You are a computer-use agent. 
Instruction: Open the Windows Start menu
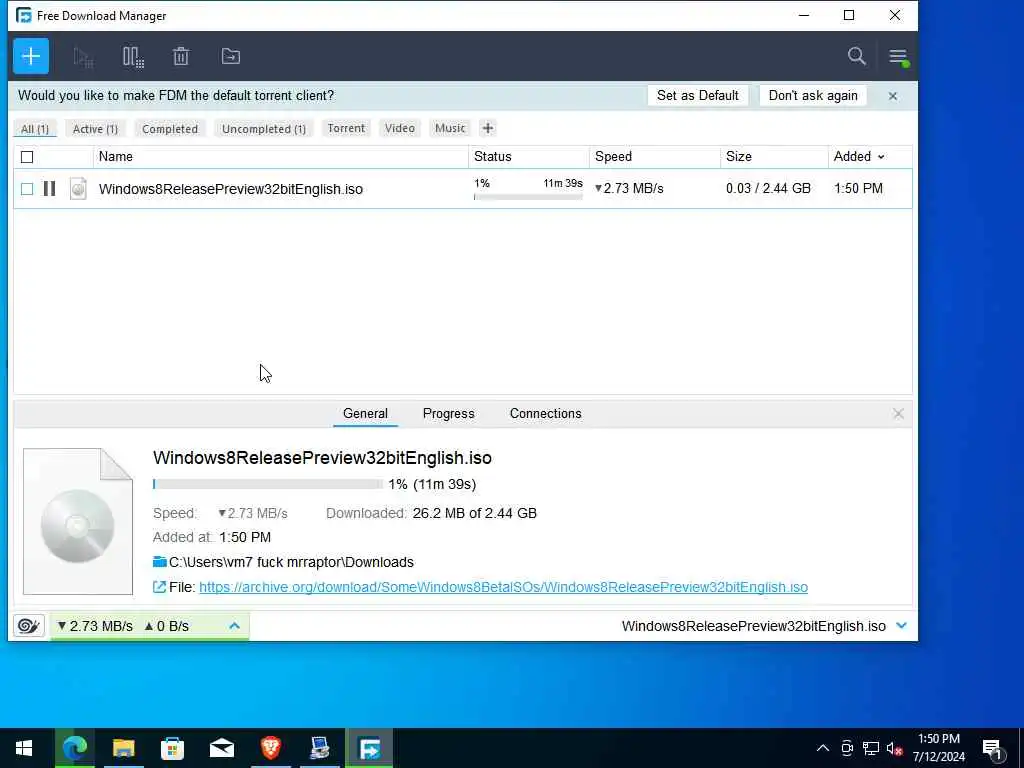coord(24,748)
